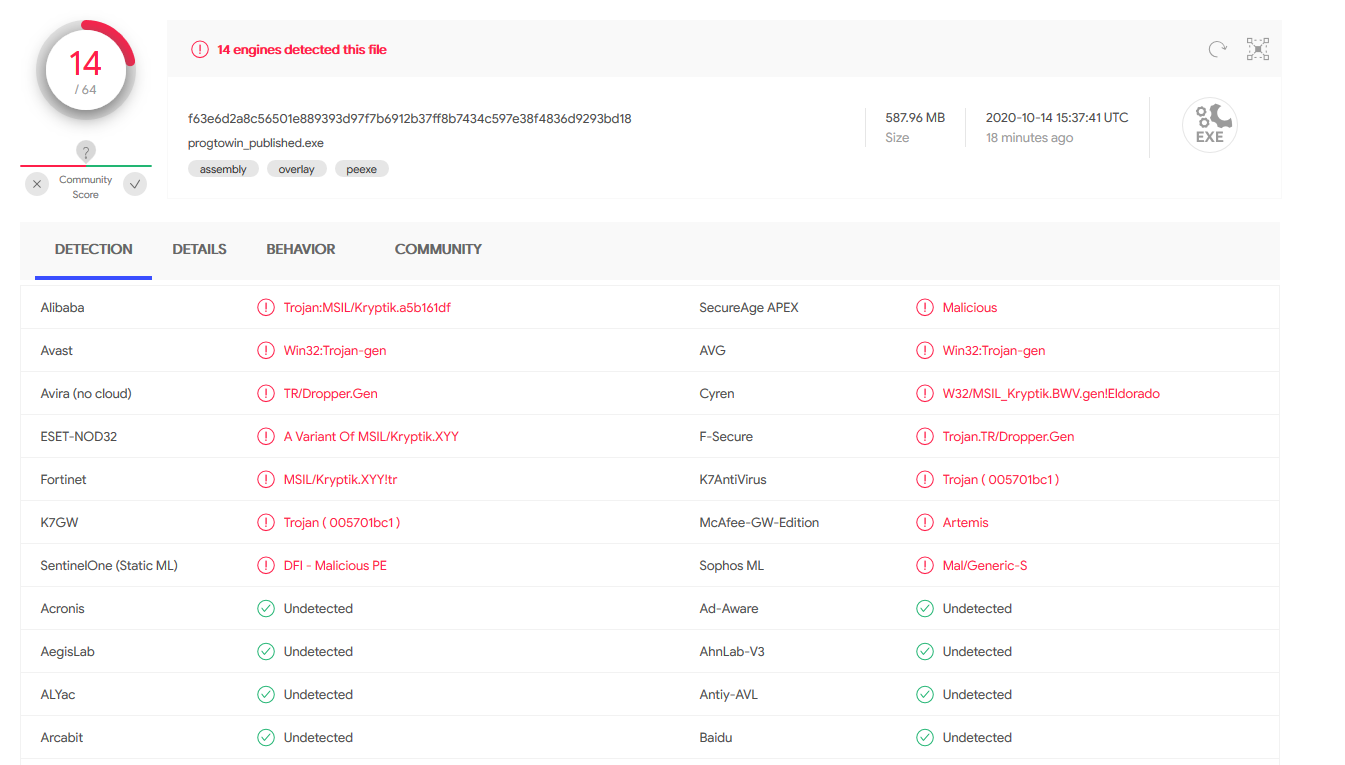The width and height of the screenshot is (1345, 765).
Task: Click the Malicious result for SecureAge APEX
Action: (970, 308)
